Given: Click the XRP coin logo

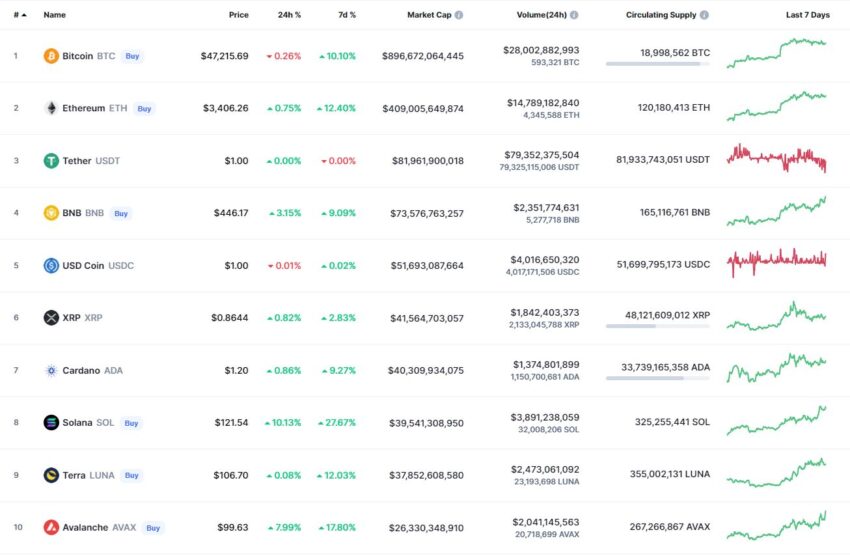Looking at the screenshot, I should (x=51, y=318).
